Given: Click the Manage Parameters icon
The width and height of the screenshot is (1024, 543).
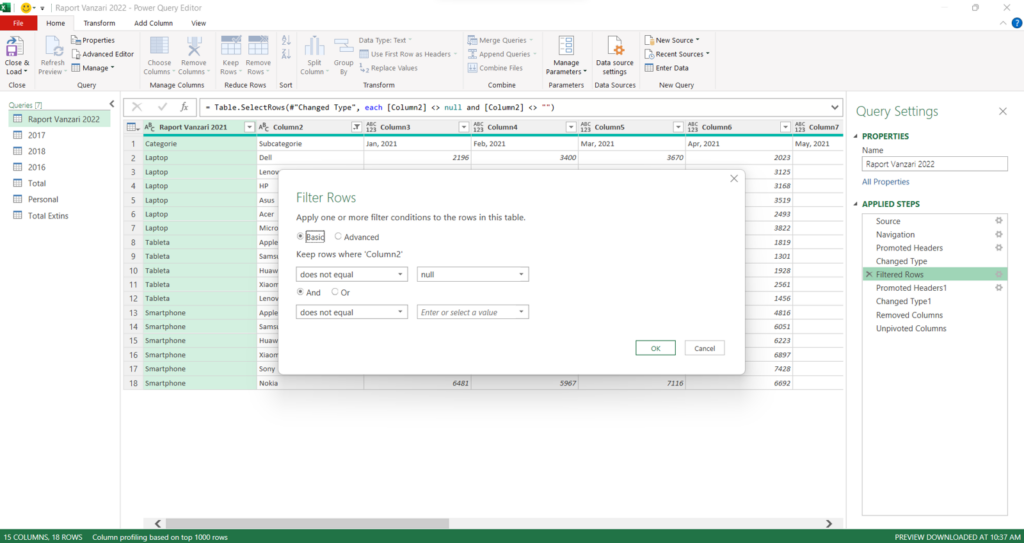Looking at the screenshot, I should tap(566, 50).
